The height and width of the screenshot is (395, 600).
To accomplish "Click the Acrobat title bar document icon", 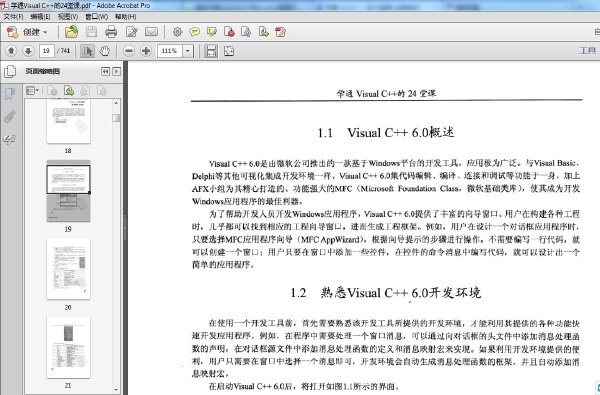I will tap(4, 5).
